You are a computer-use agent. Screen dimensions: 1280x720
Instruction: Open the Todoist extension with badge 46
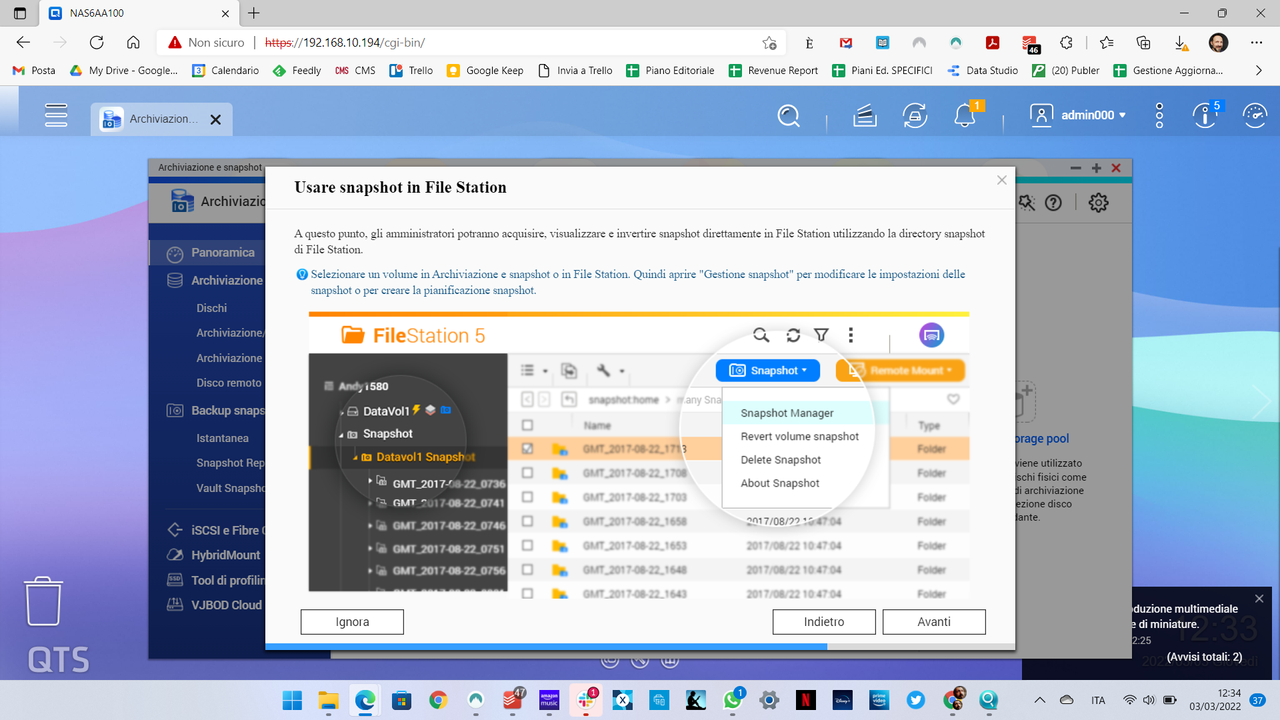tap(1030, 43)
